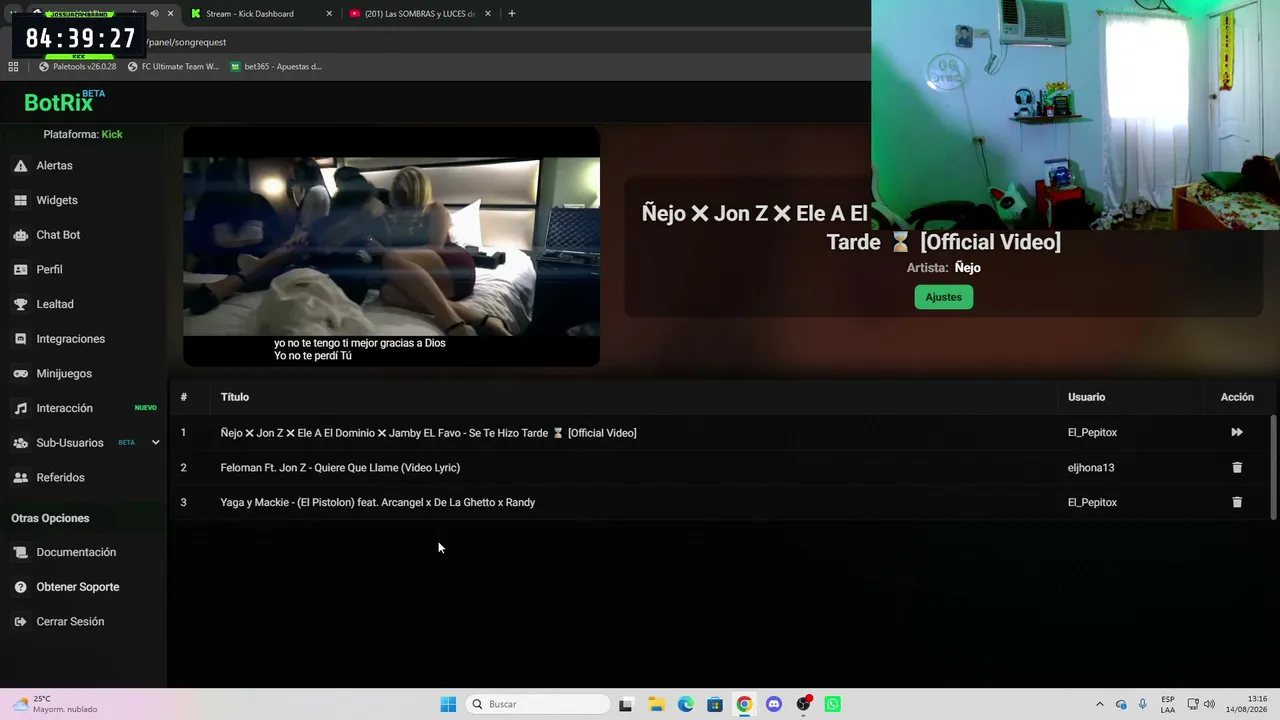Open the taskbar weather widget
1280x720 pixels.
click(x=55, y=704)
